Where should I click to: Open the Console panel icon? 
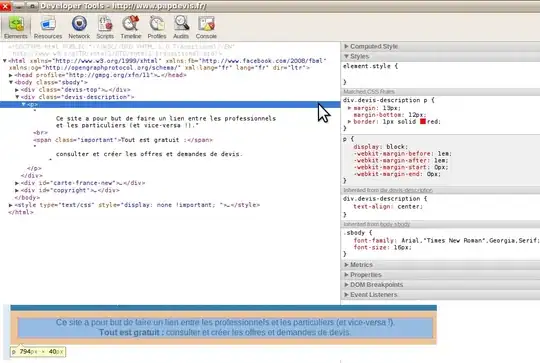coord(206,28)
